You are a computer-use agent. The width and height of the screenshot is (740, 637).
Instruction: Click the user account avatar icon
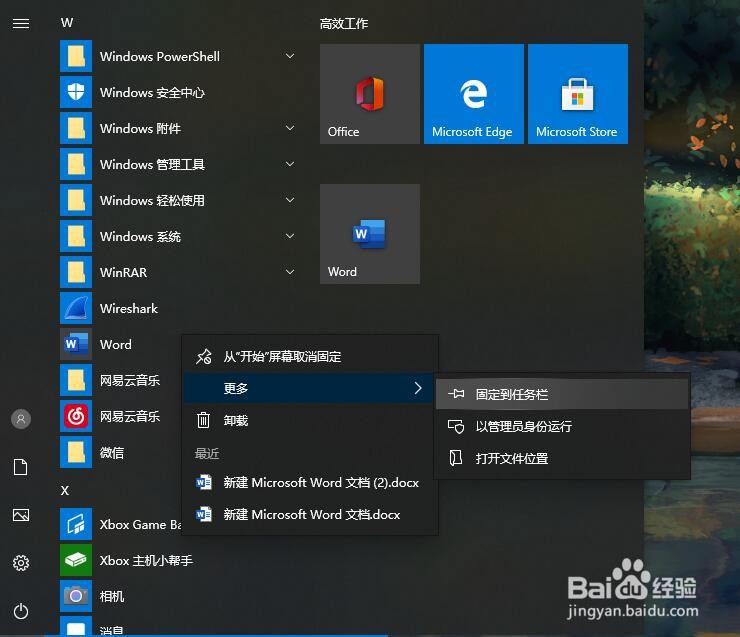21,419
